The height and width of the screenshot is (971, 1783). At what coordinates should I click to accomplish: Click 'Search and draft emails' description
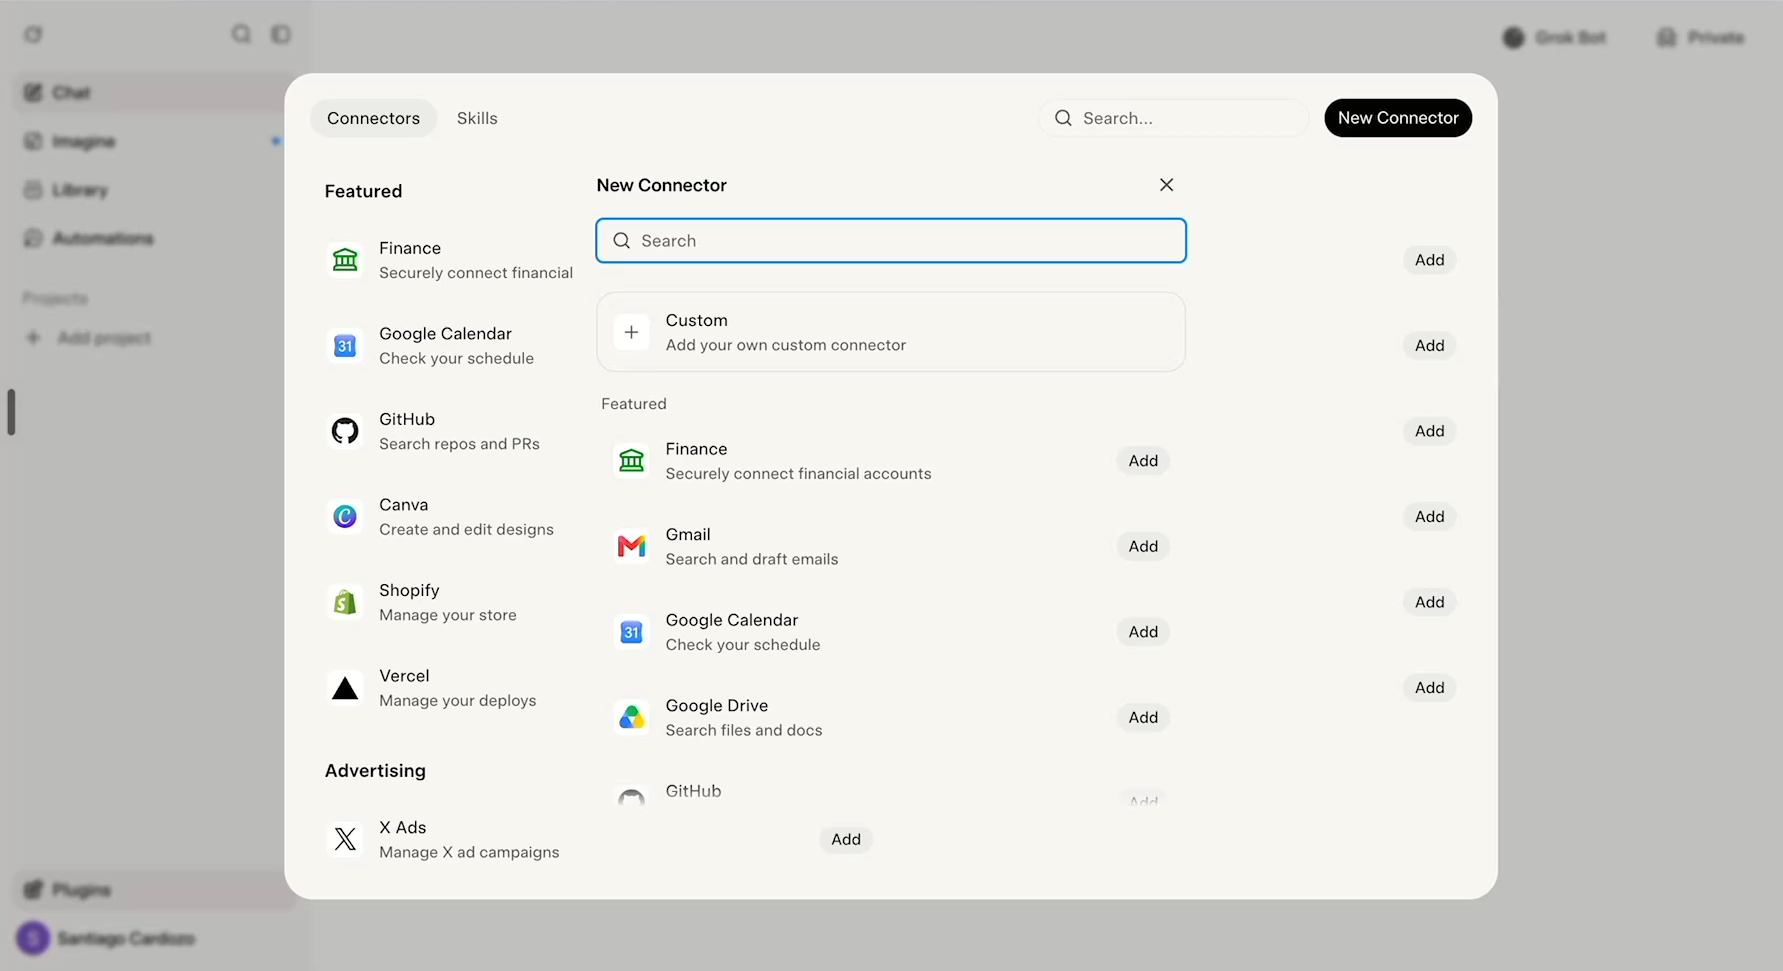pos(752,559)
